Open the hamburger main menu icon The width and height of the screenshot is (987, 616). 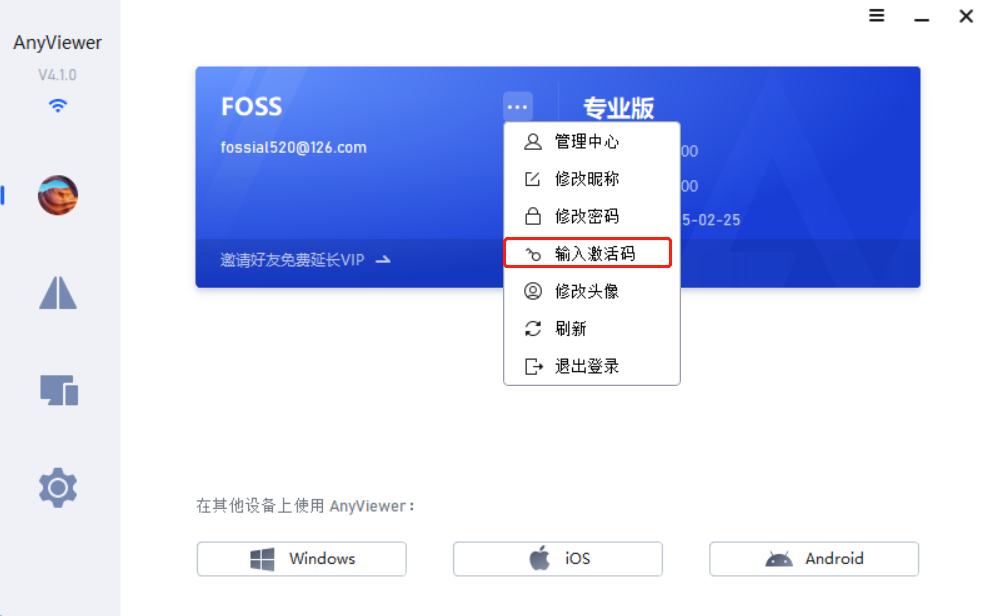(x=876, y=16)
